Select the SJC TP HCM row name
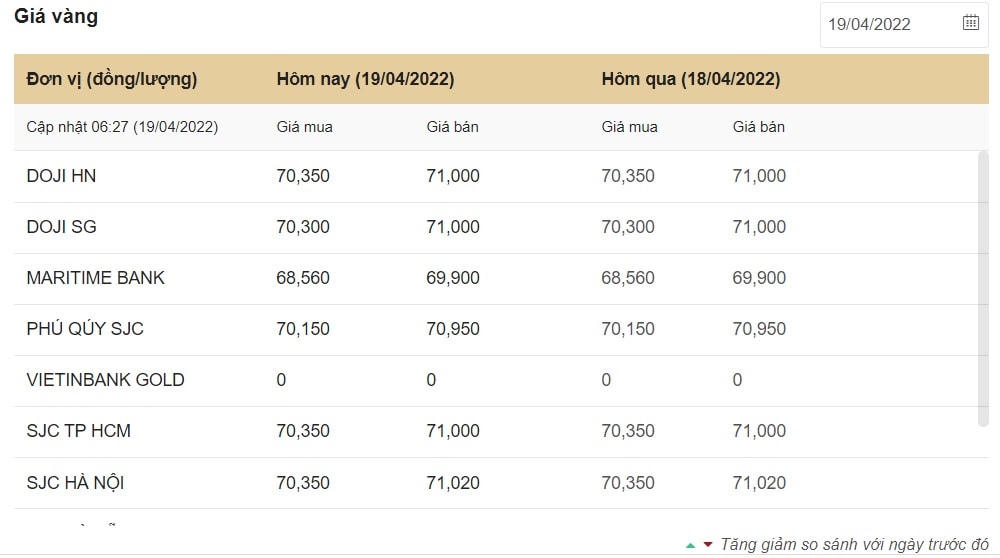 (x=78, y=431)
